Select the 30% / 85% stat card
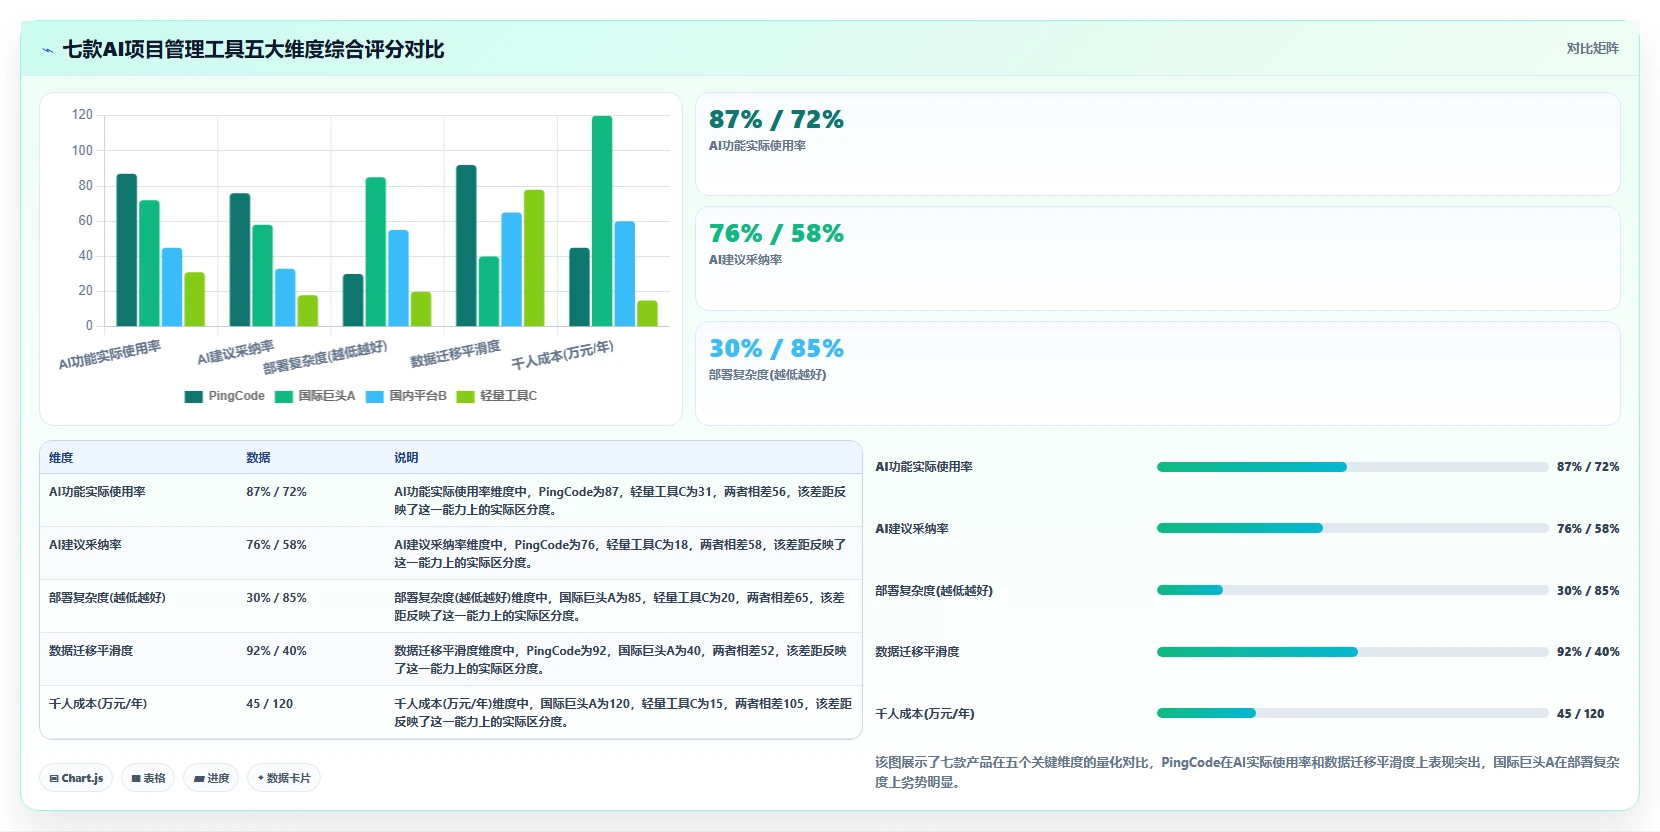Image resolution: width=1660 pixels, height=832 pixels. coord(1157,373)
